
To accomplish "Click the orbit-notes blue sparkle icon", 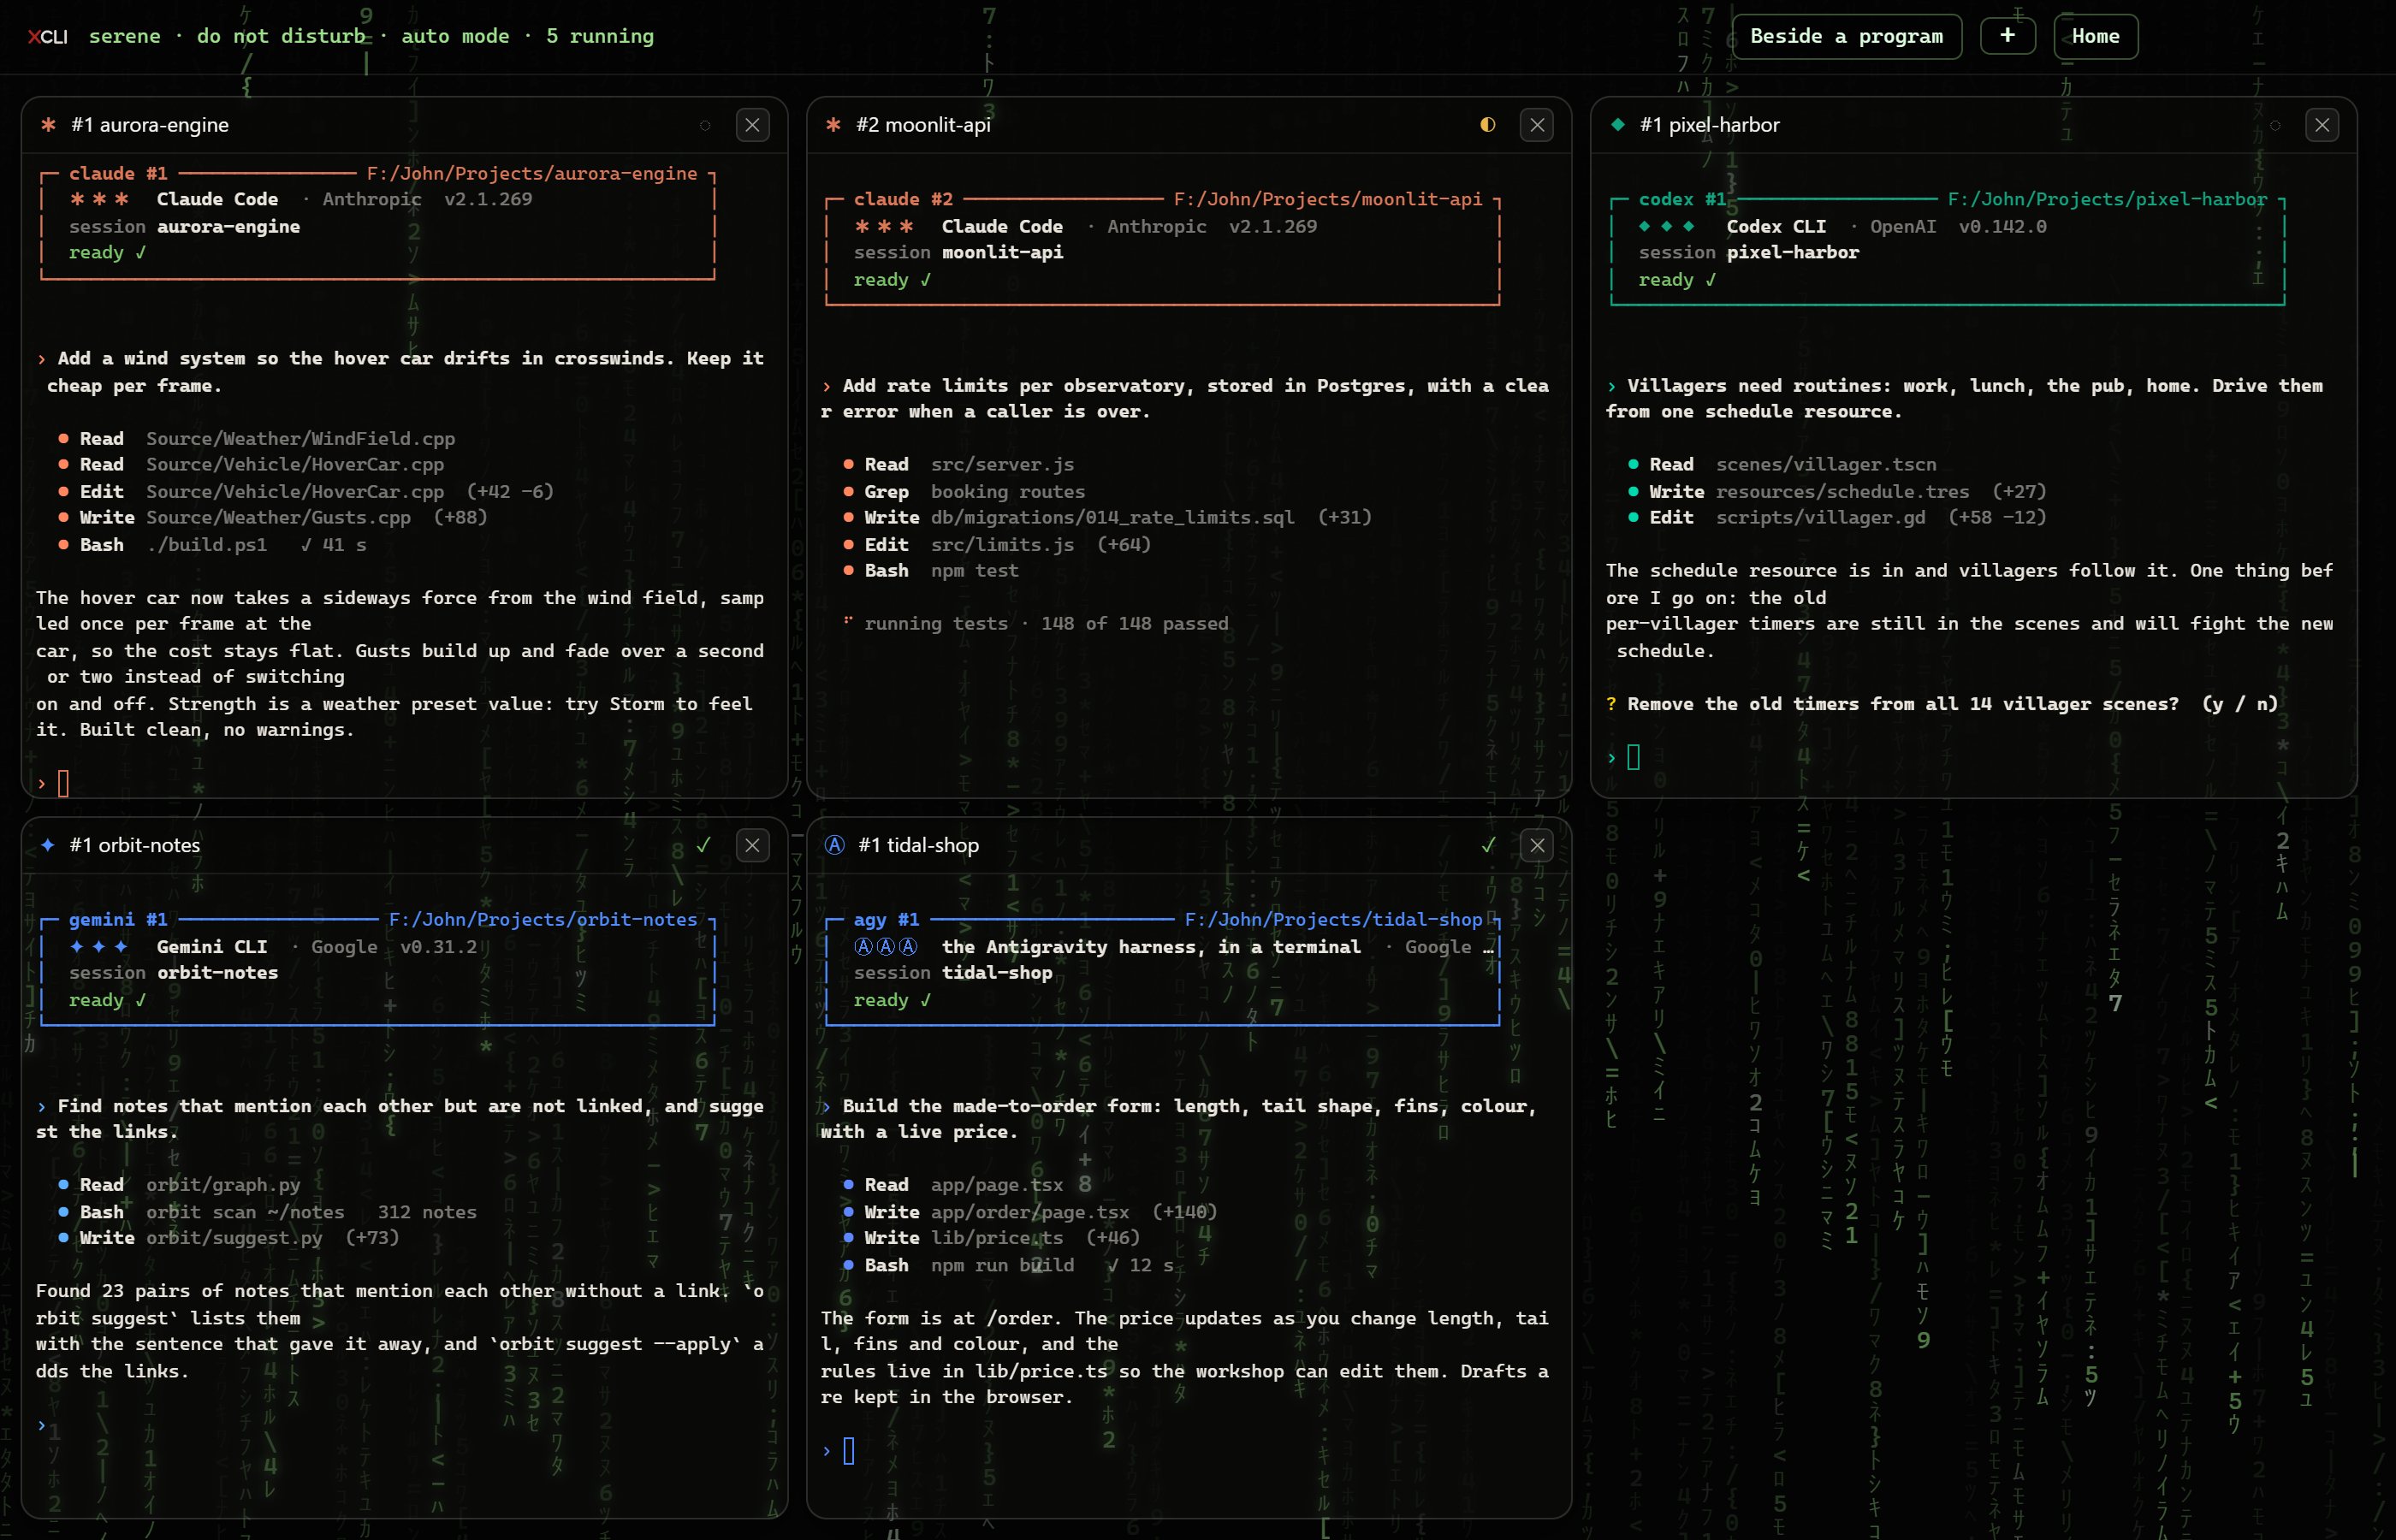I will point(47,845).
